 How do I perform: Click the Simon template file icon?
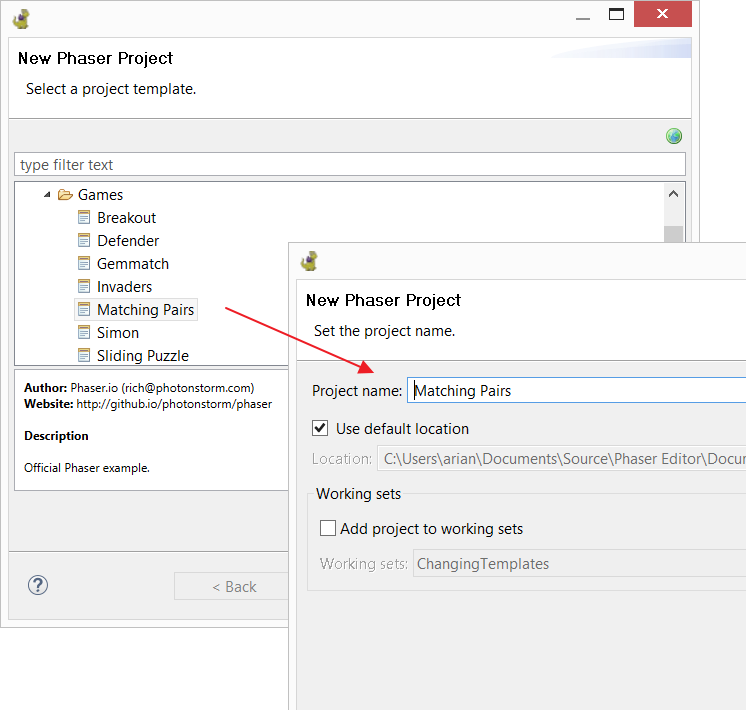[84, 332]
